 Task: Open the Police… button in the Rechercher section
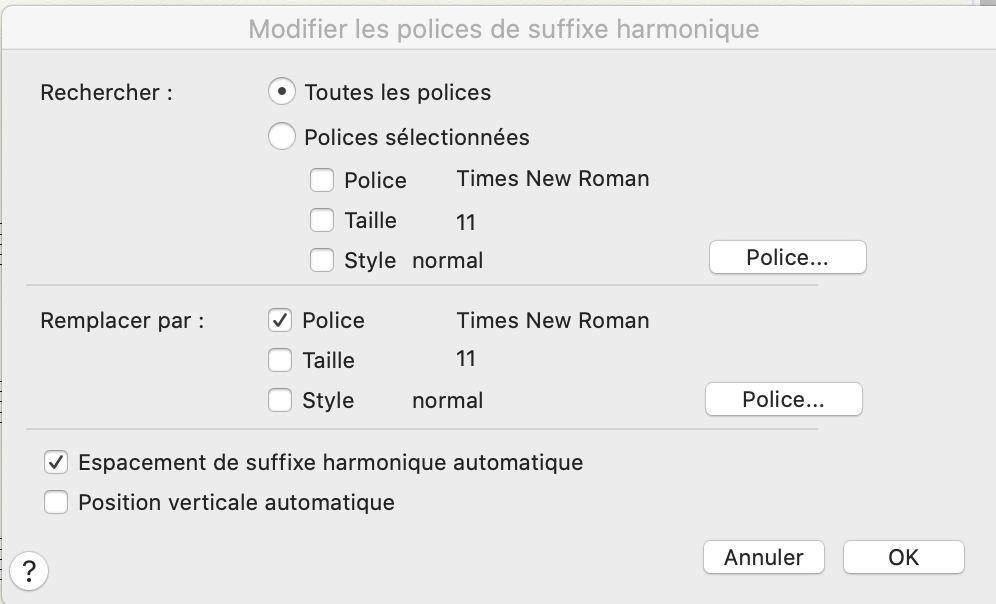coord(787,258)
